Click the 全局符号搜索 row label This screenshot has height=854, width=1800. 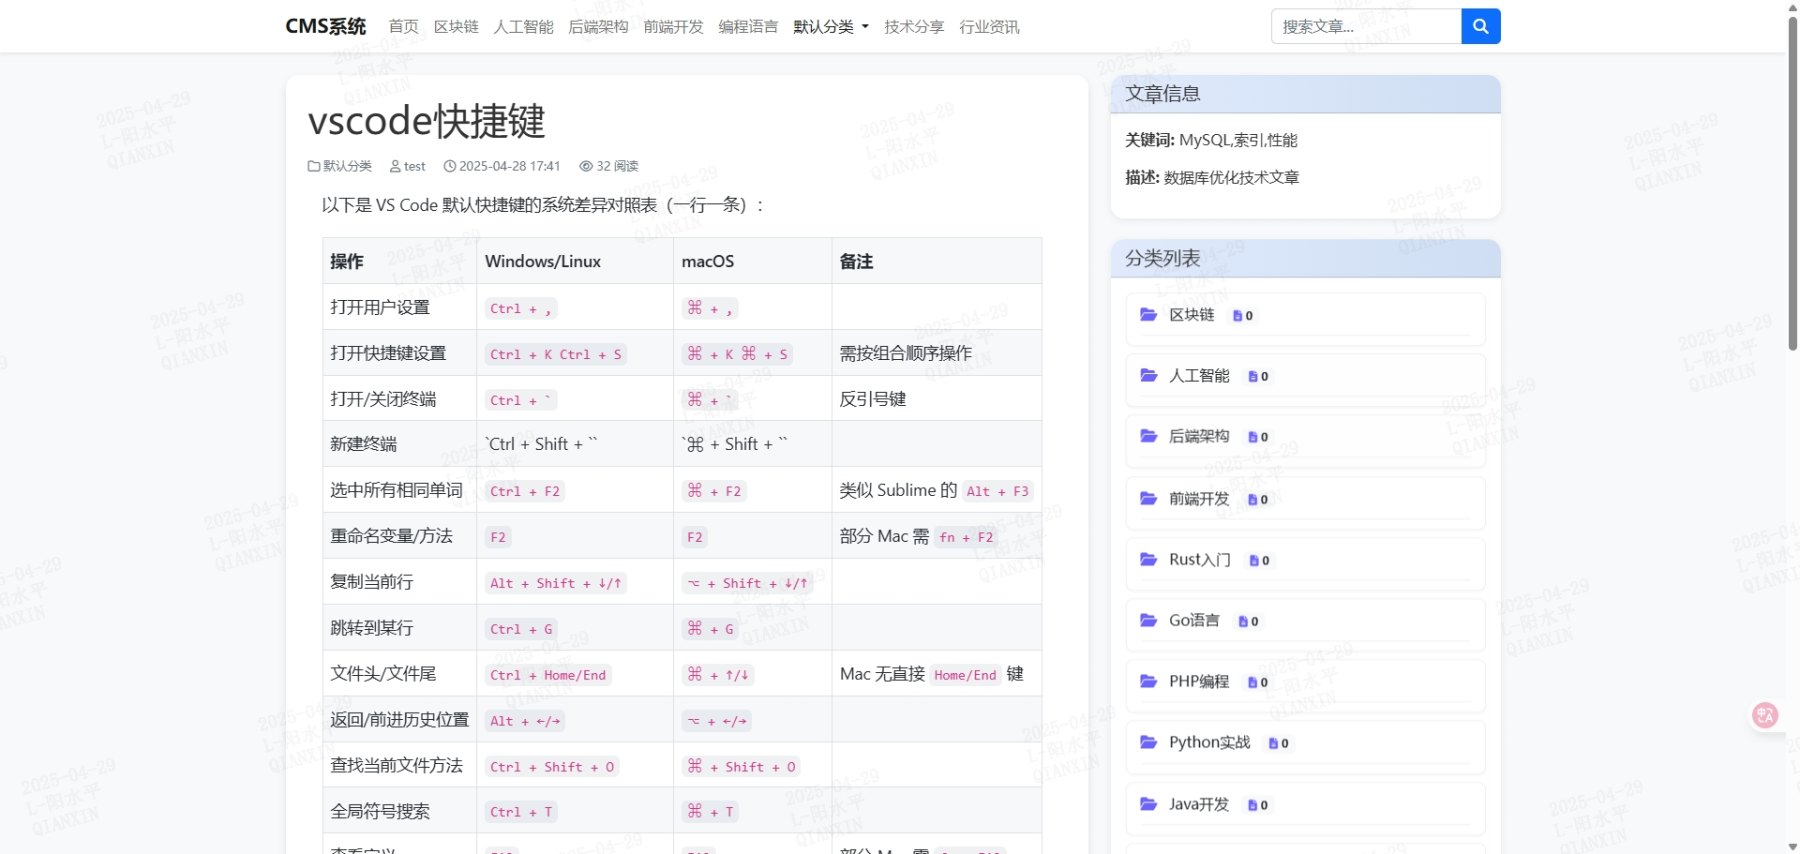(380, 811)
